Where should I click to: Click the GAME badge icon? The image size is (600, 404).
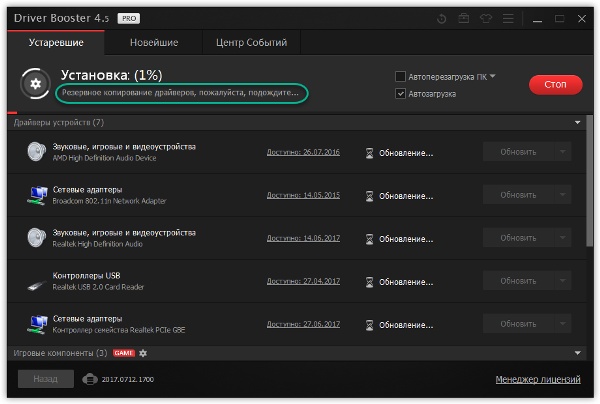(x=124, y=353)
